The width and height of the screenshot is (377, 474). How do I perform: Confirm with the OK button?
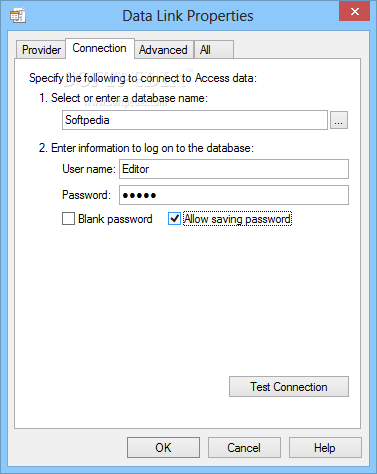coord(163,448)
